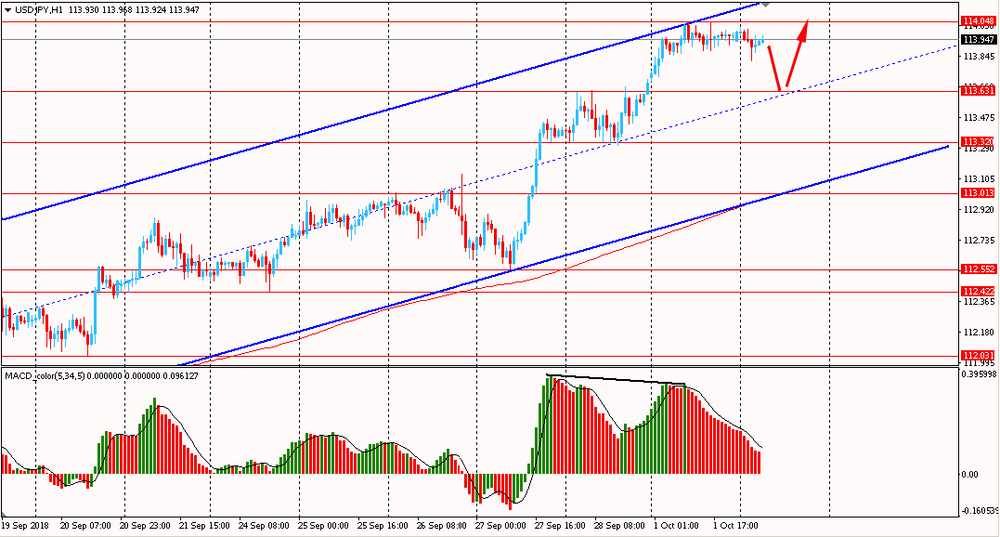Click the 27 Sep 16:00 time label
This screenshot has width=1000, height=537.
point(560,526)
